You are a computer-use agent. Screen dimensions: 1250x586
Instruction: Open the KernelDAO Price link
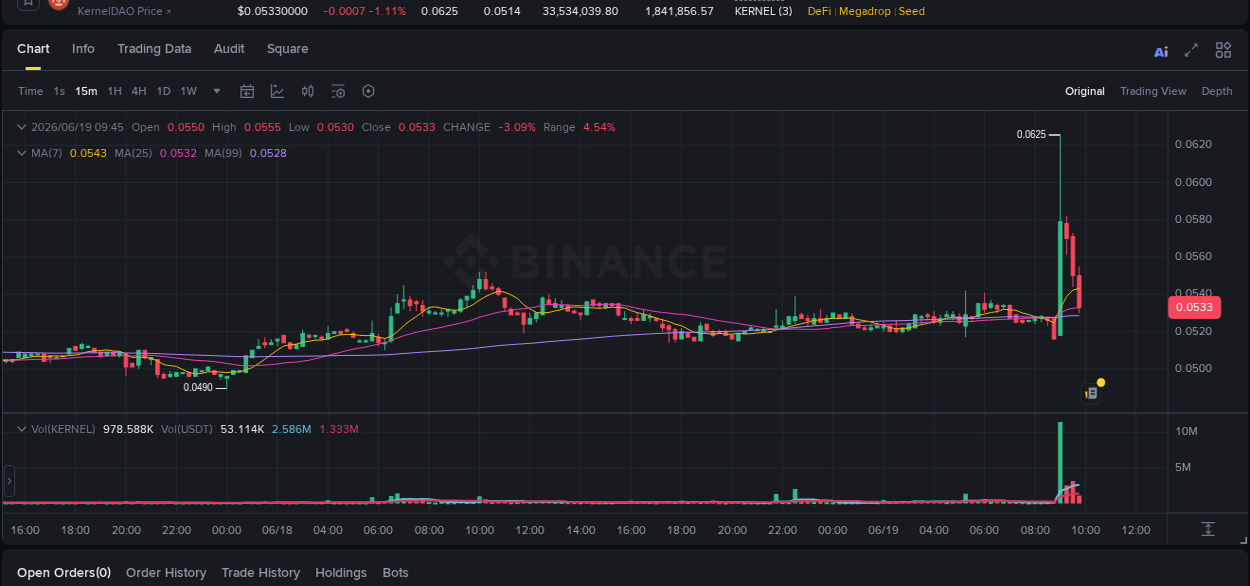pos(124,11)
